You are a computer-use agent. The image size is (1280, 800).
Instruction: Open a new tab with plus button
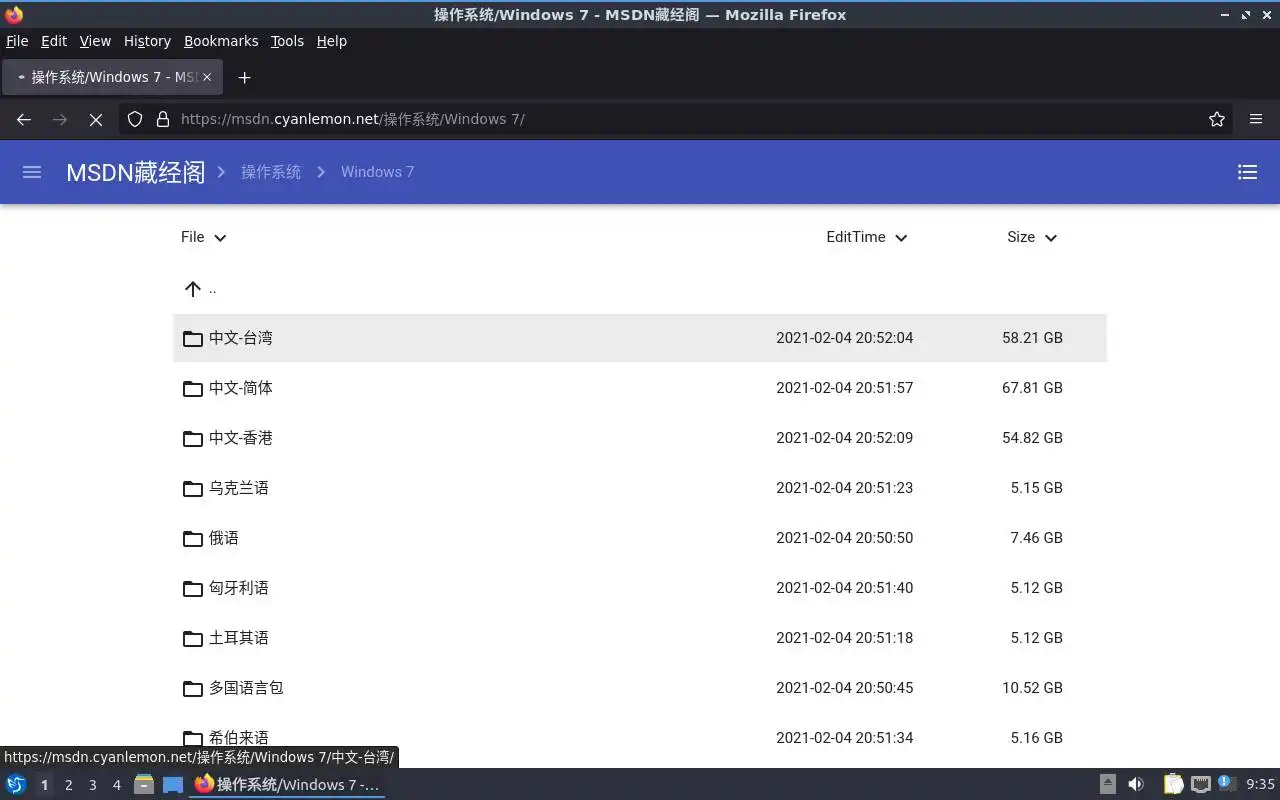[x=244, y=77]
